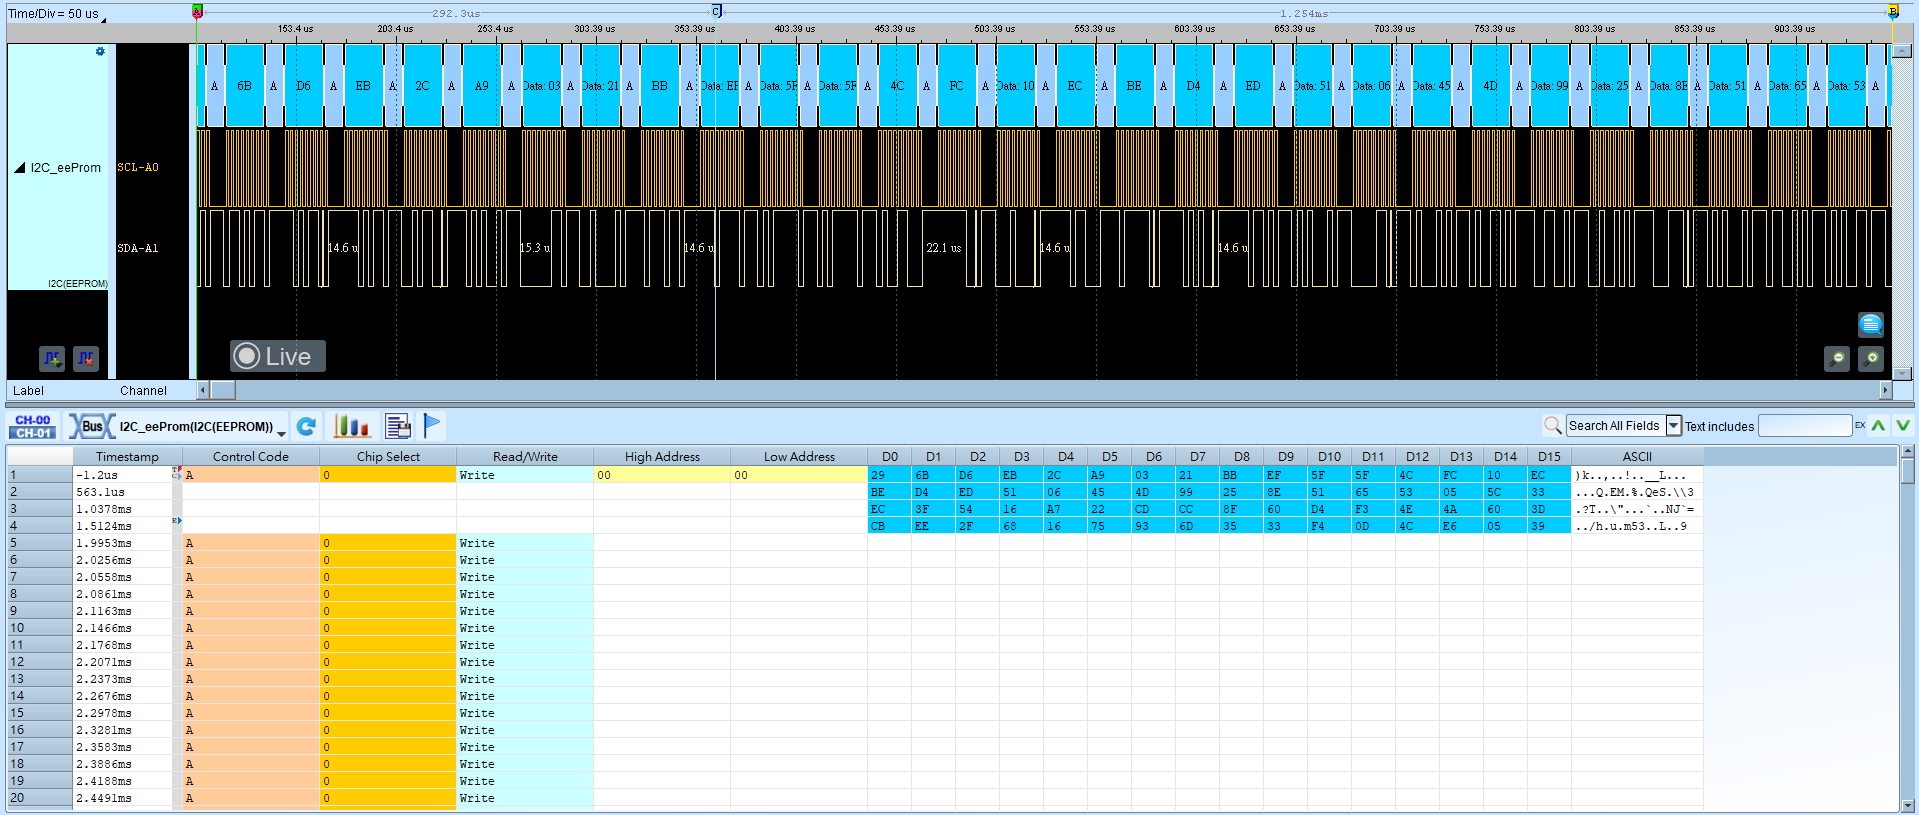
Task: Zoom out the waveform view
Action: coord(1837,358)
